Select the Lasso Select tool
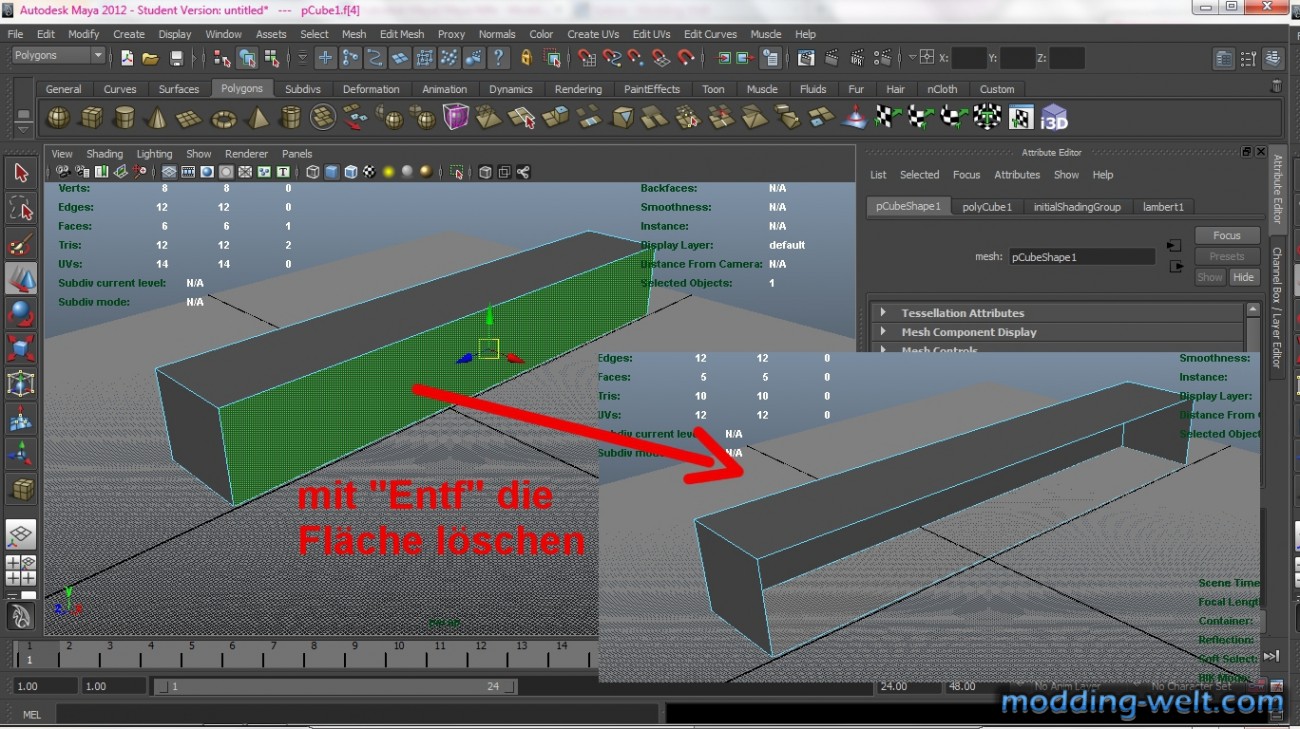The width and height of the screenshot is (1300, 729). 21,208
